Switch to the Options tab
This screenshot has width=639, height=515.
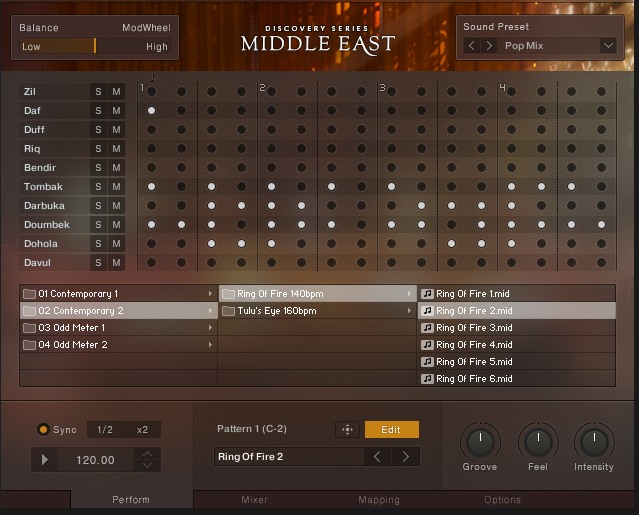502,500
